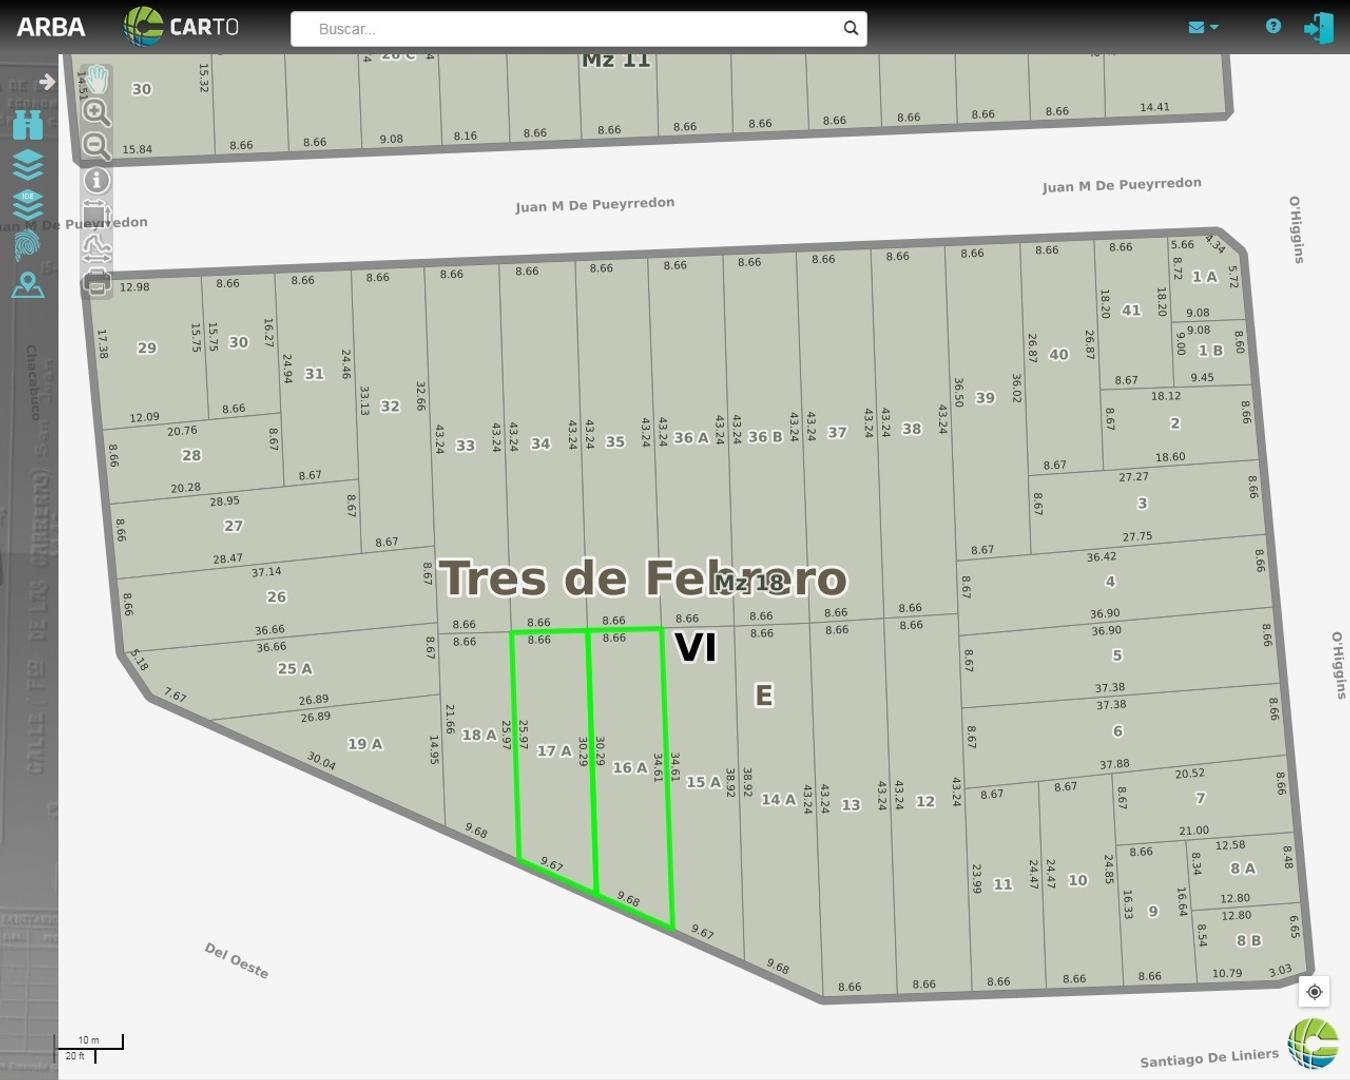Click the zoom in magnifier
1350x1080 pixels.
pos(96,112)
